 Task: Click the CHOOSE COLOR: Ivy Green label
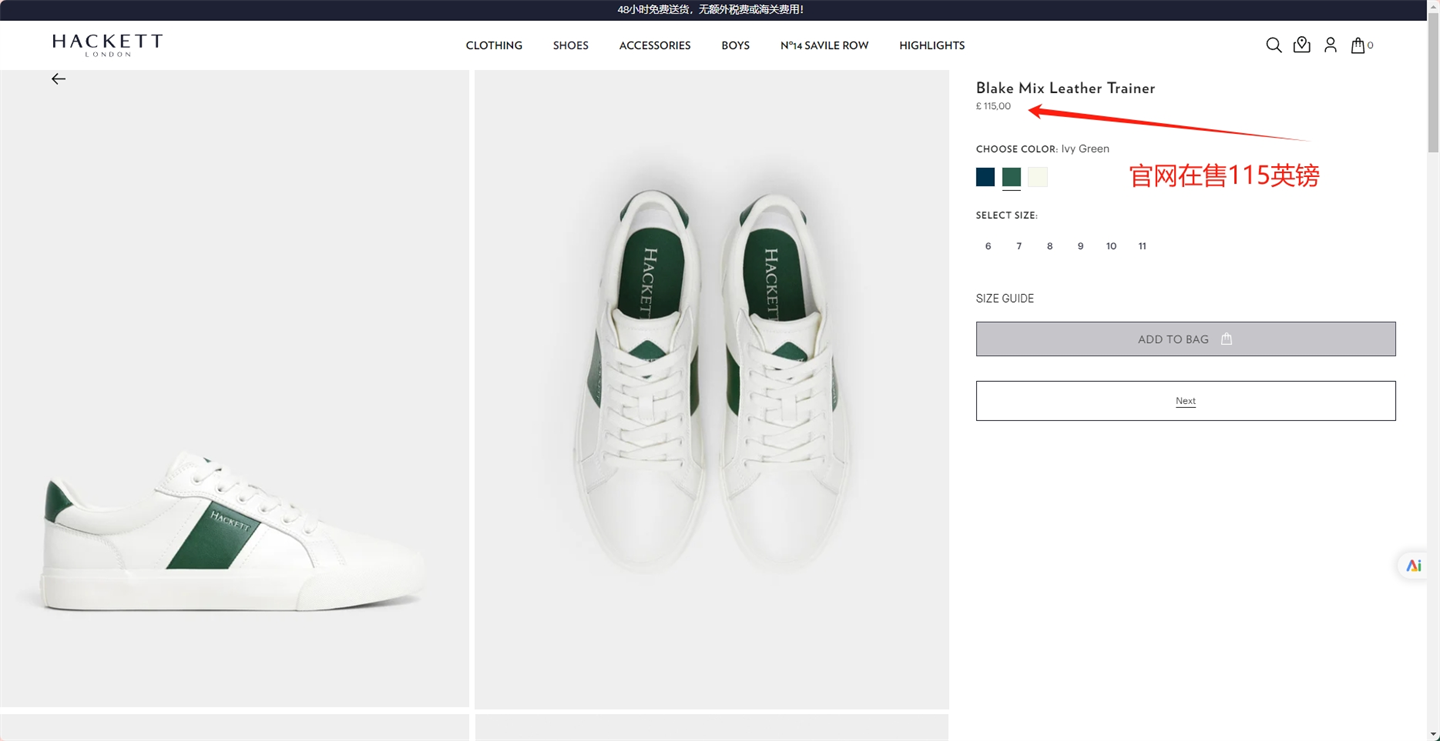[1042, 149]
